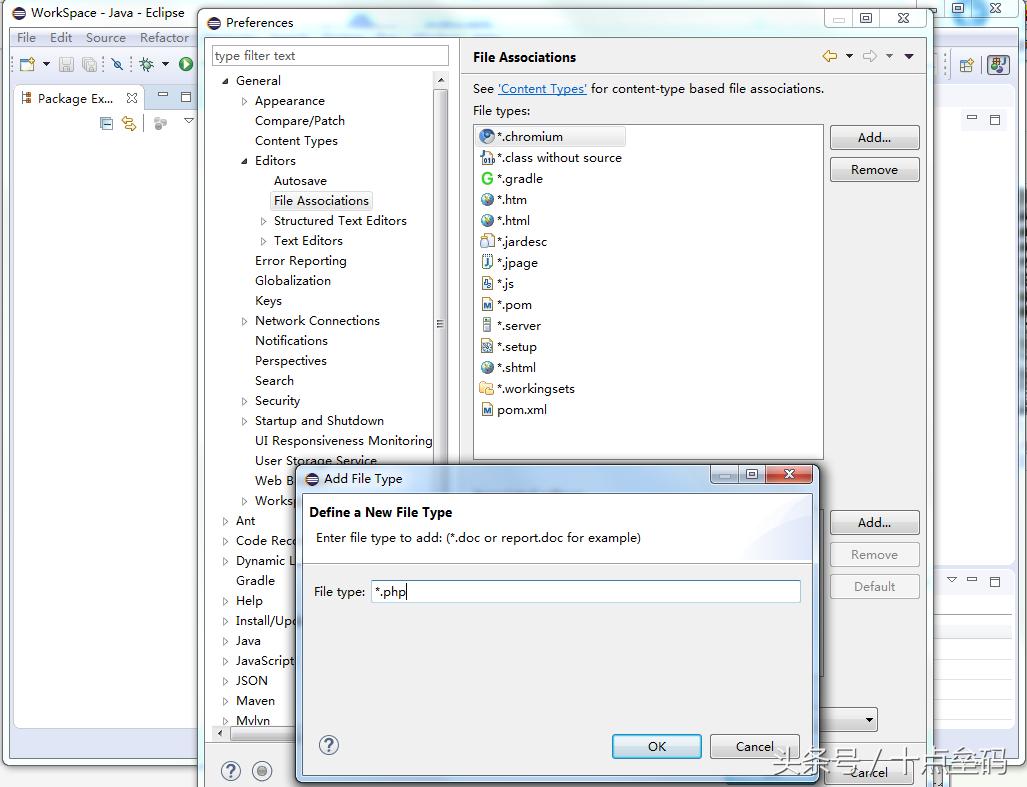Click the New file toolbar icon
This screenshot has width=1027, height=787.
(27, 64)
